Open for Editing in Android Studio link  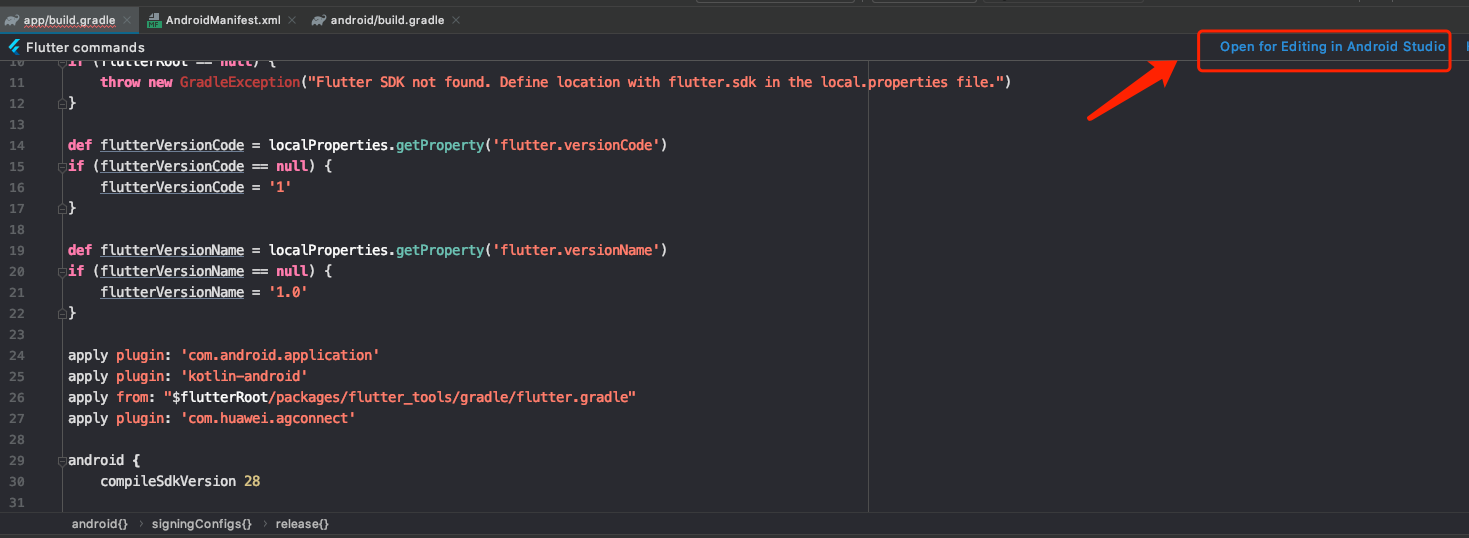click(1332, 47)
